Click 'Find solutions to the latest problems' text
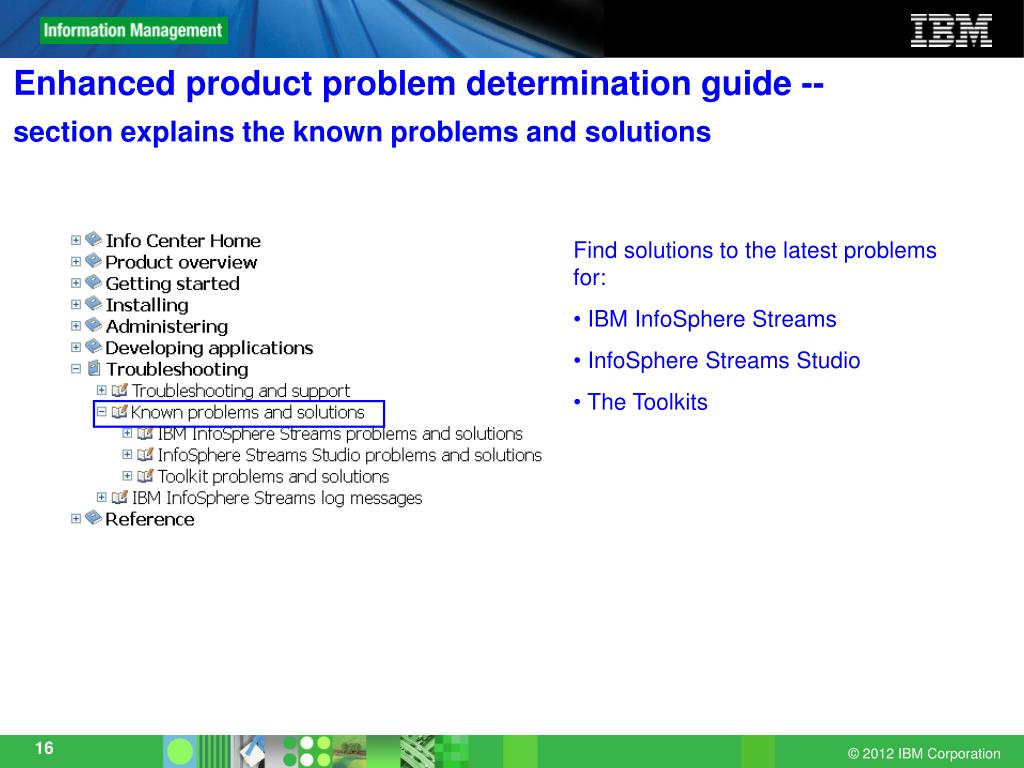Image resolution: width=1024 pixels, height=768 pixels. [755, 251]
